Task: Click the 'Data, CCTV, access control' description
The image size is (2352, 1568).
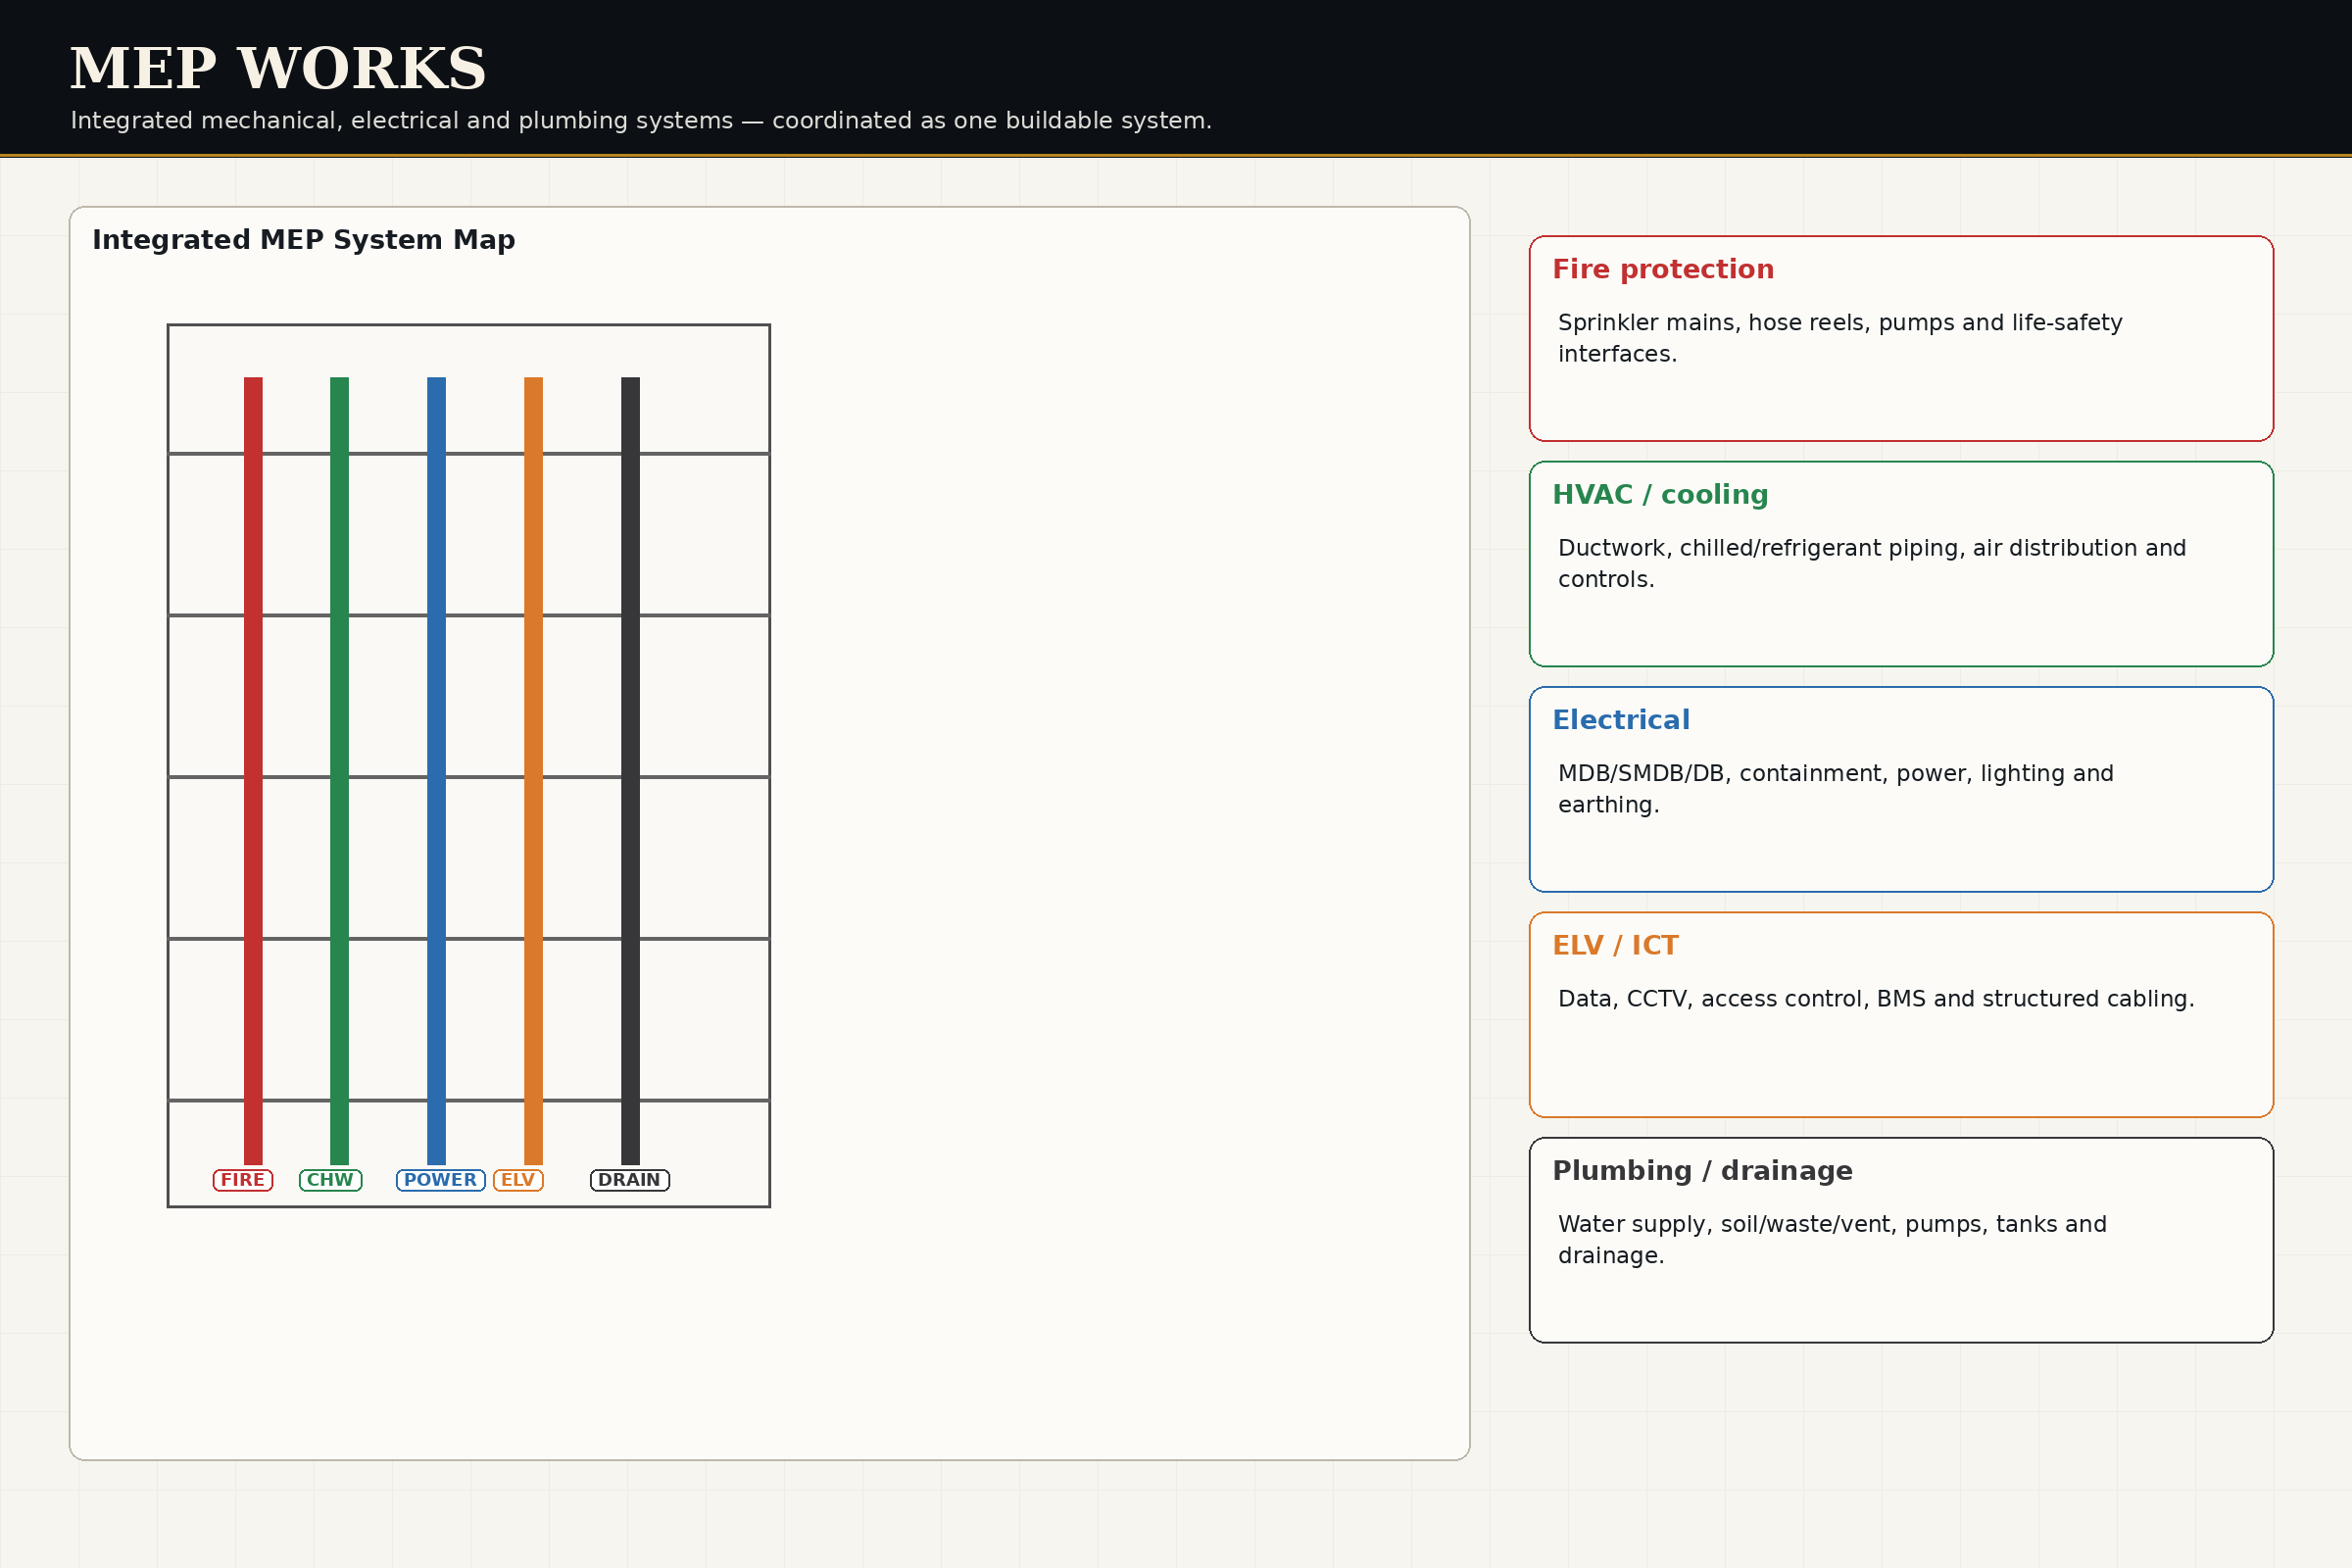Action: (1876, 999)
